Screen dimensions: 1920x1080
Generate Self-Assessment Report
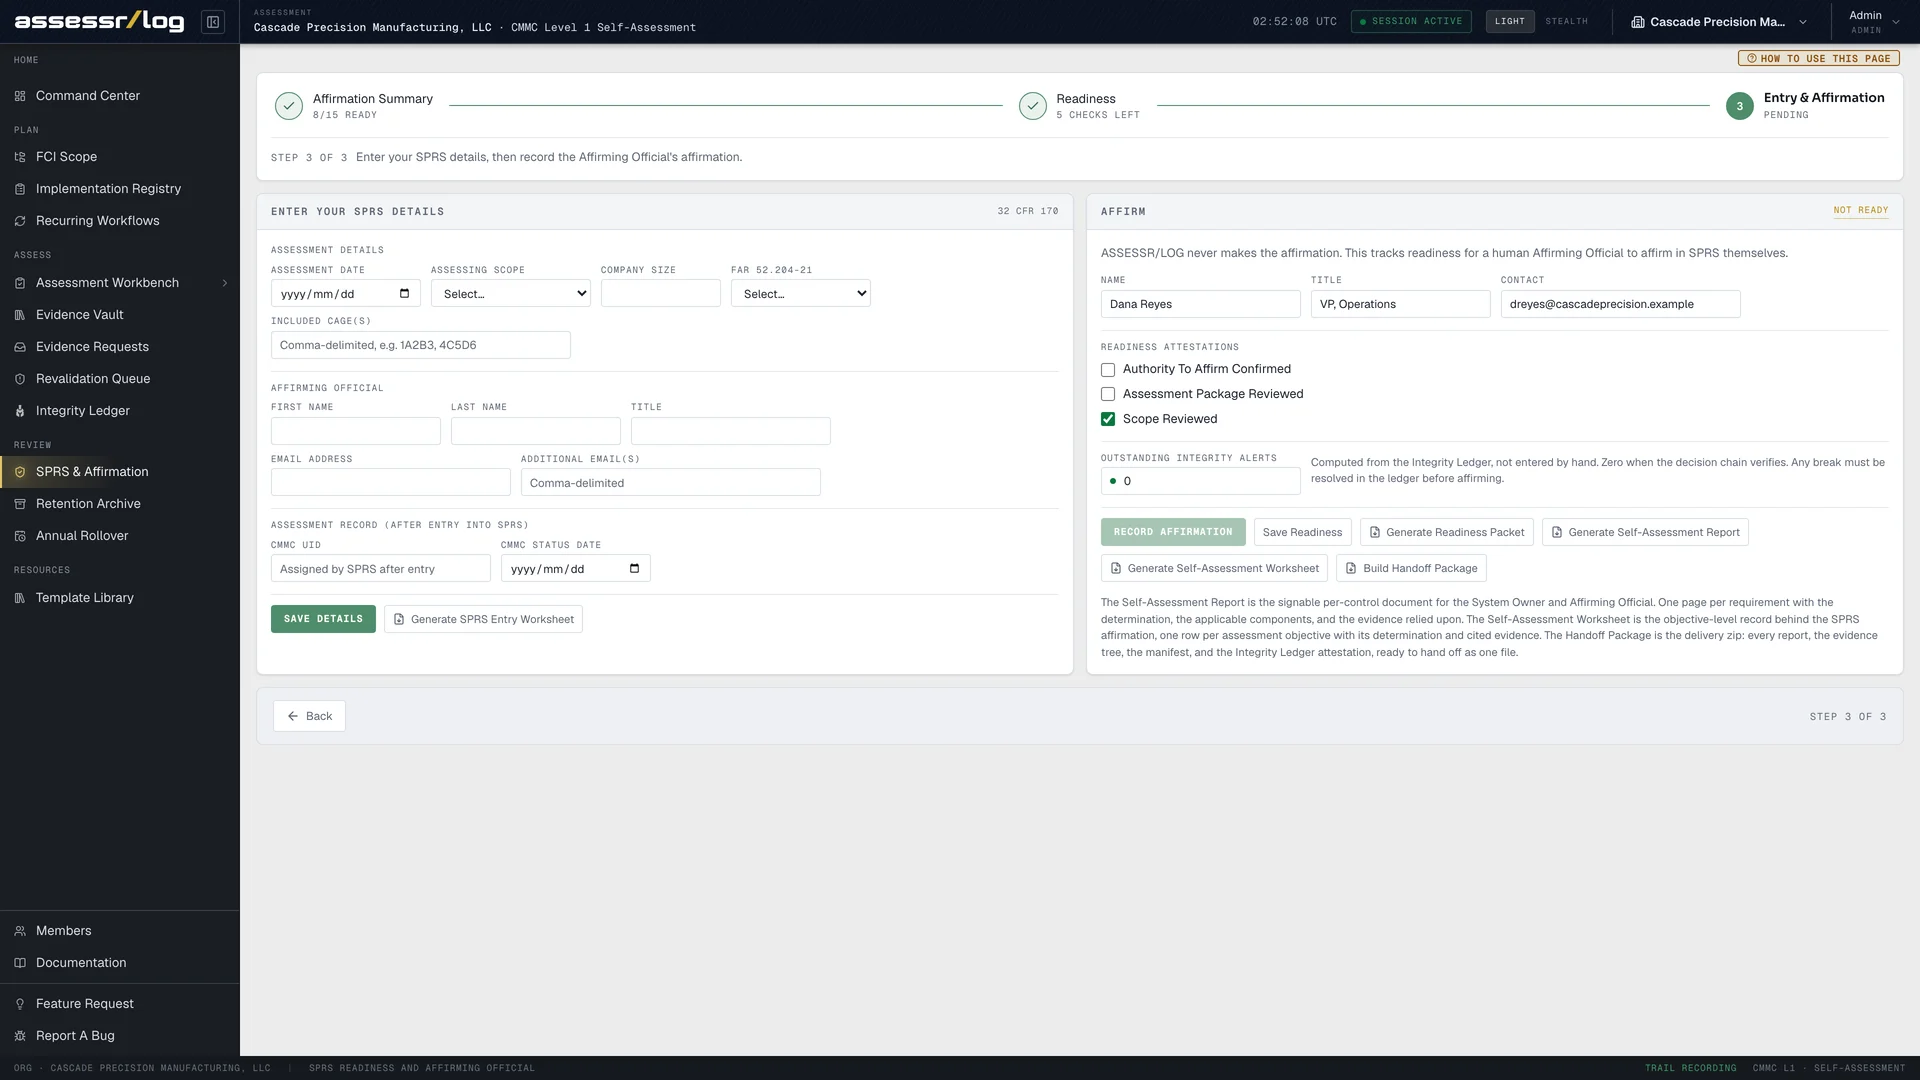pos(1645,532)
